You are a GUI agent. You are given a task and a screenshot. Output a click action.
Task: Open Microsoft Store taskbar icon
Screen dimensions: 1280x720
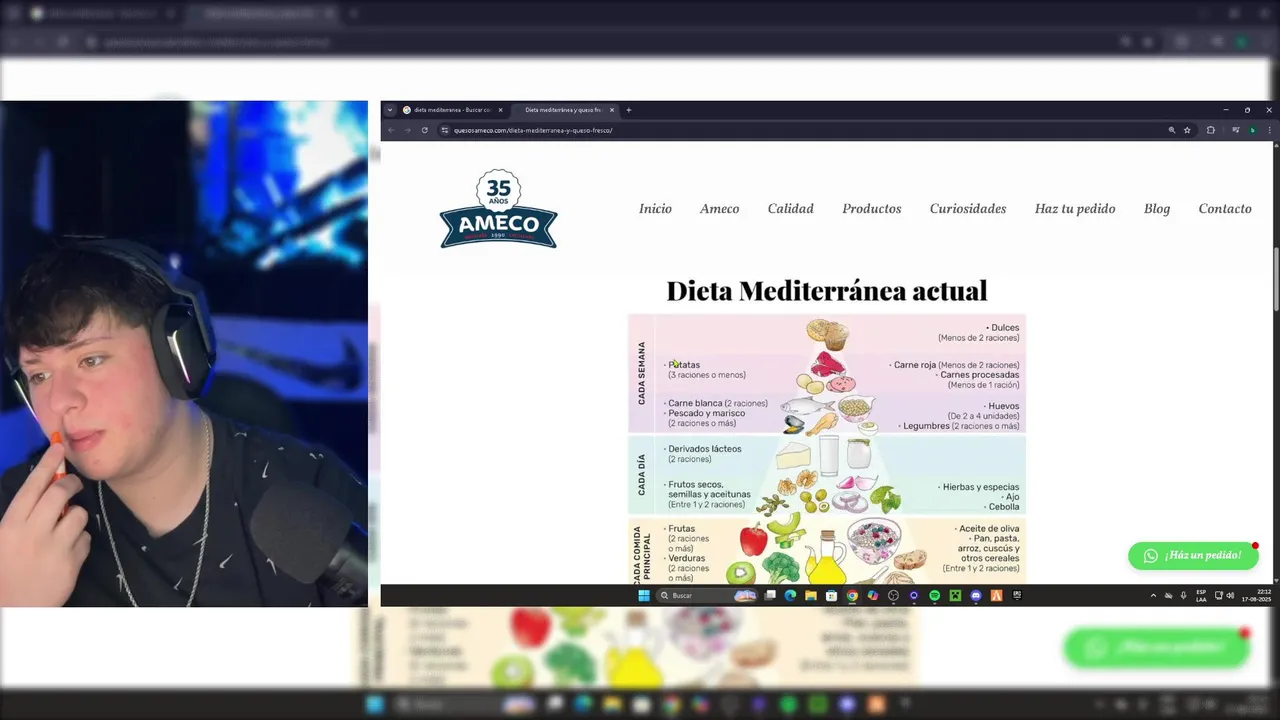(831, 595)
